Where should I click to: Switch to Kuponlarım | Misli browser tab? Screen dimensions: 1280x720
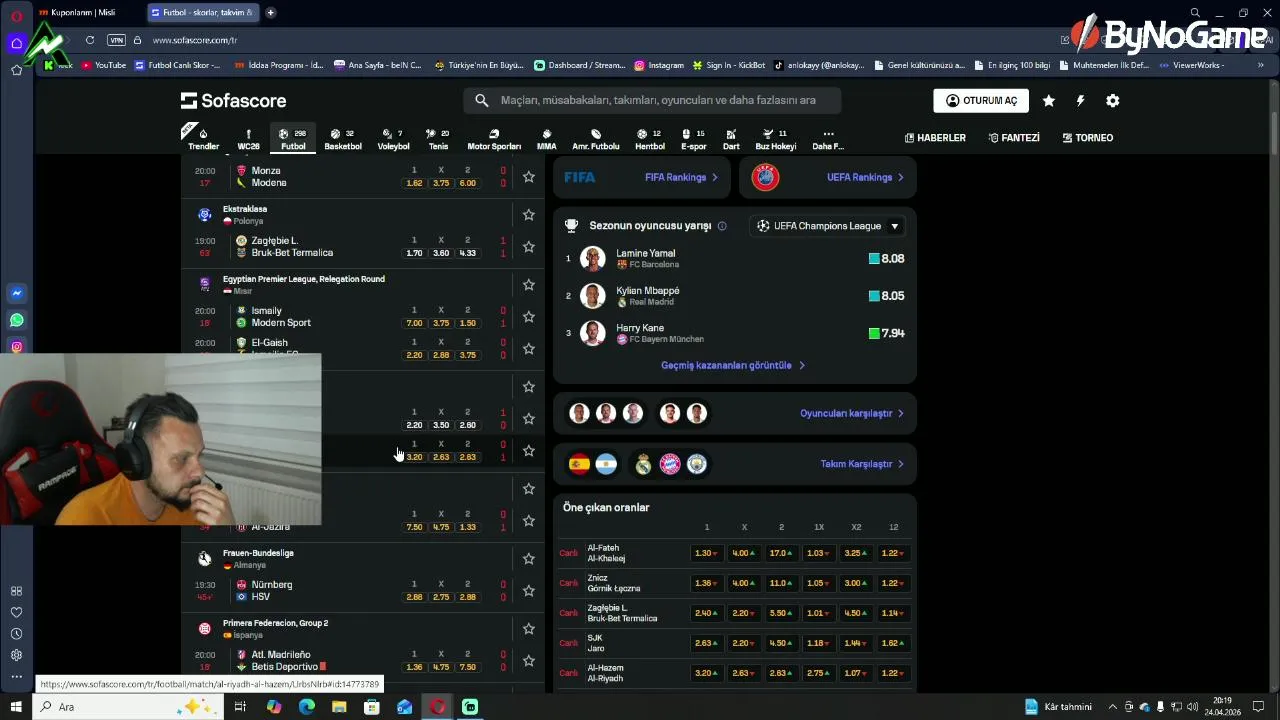click(x=84, y=12)
